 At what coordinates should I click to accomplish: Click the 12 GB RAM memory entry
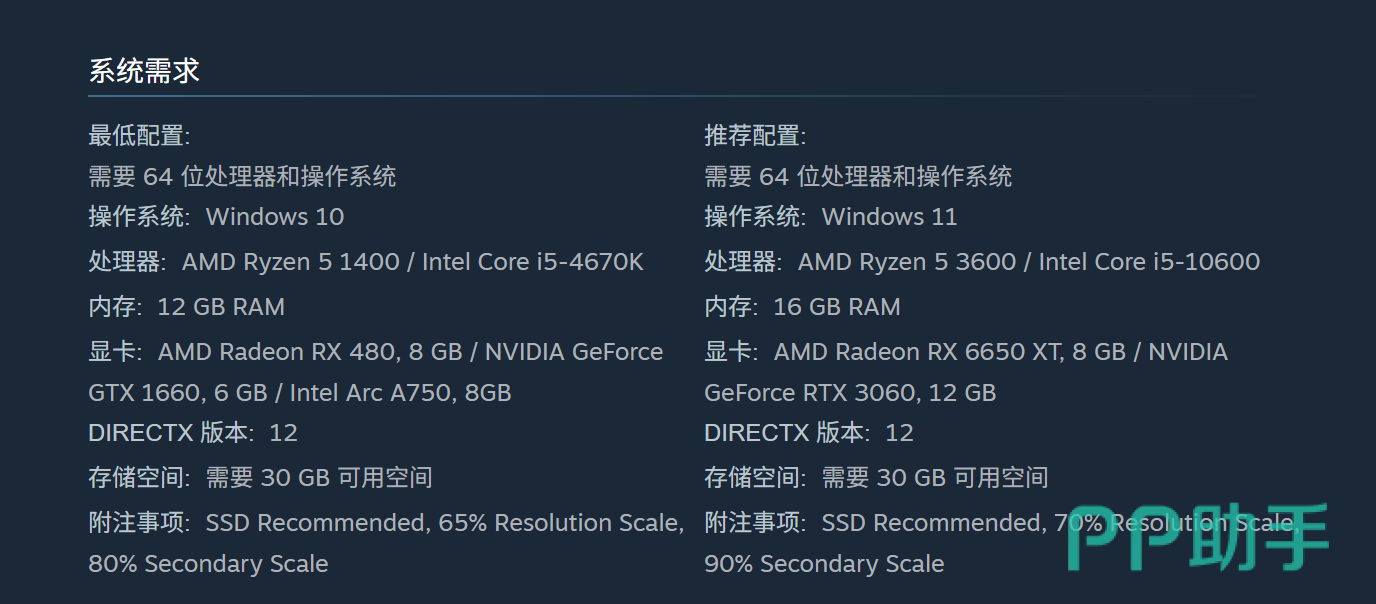[221, 307]
